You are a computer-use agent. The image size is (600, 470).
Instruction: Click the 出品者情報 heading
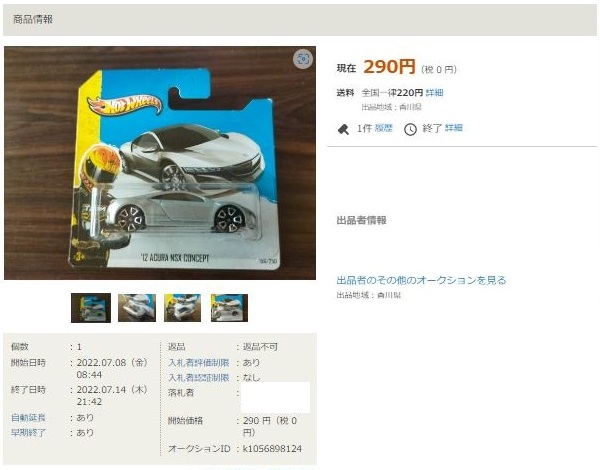point(361,220)
